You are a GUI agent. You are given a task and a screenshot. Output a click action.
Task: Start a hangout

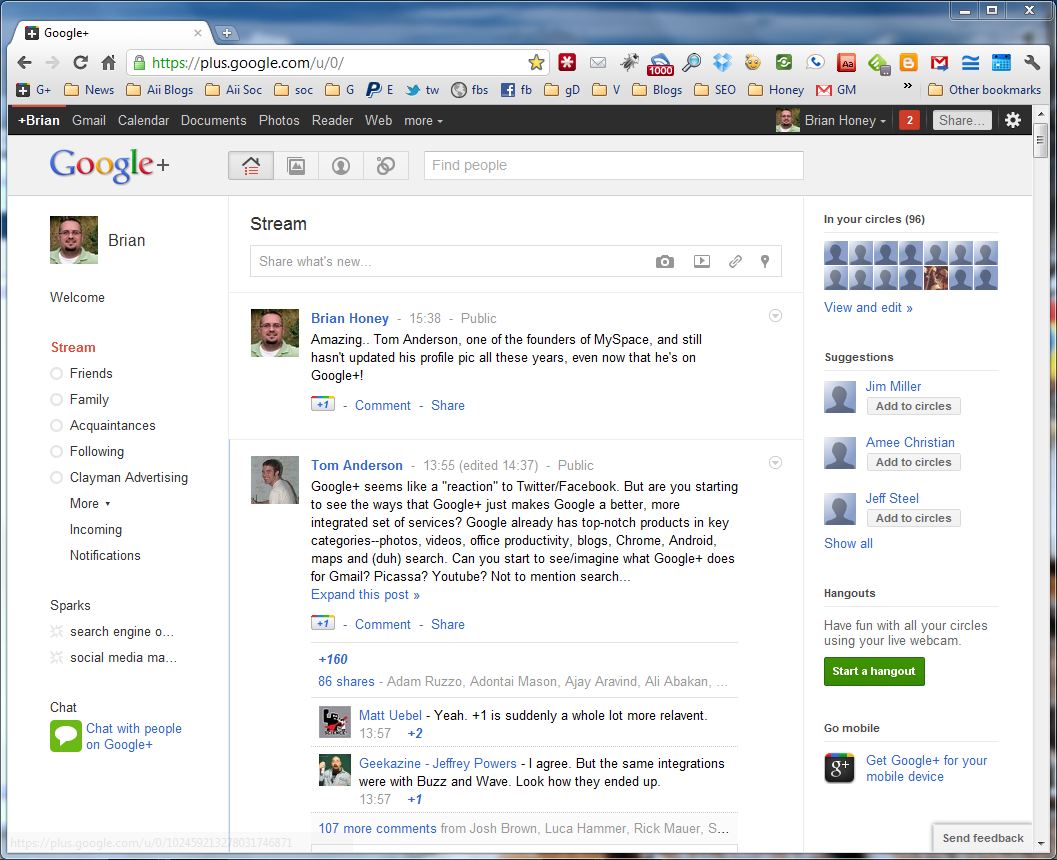pyautogui.click(x=874, y=671)
